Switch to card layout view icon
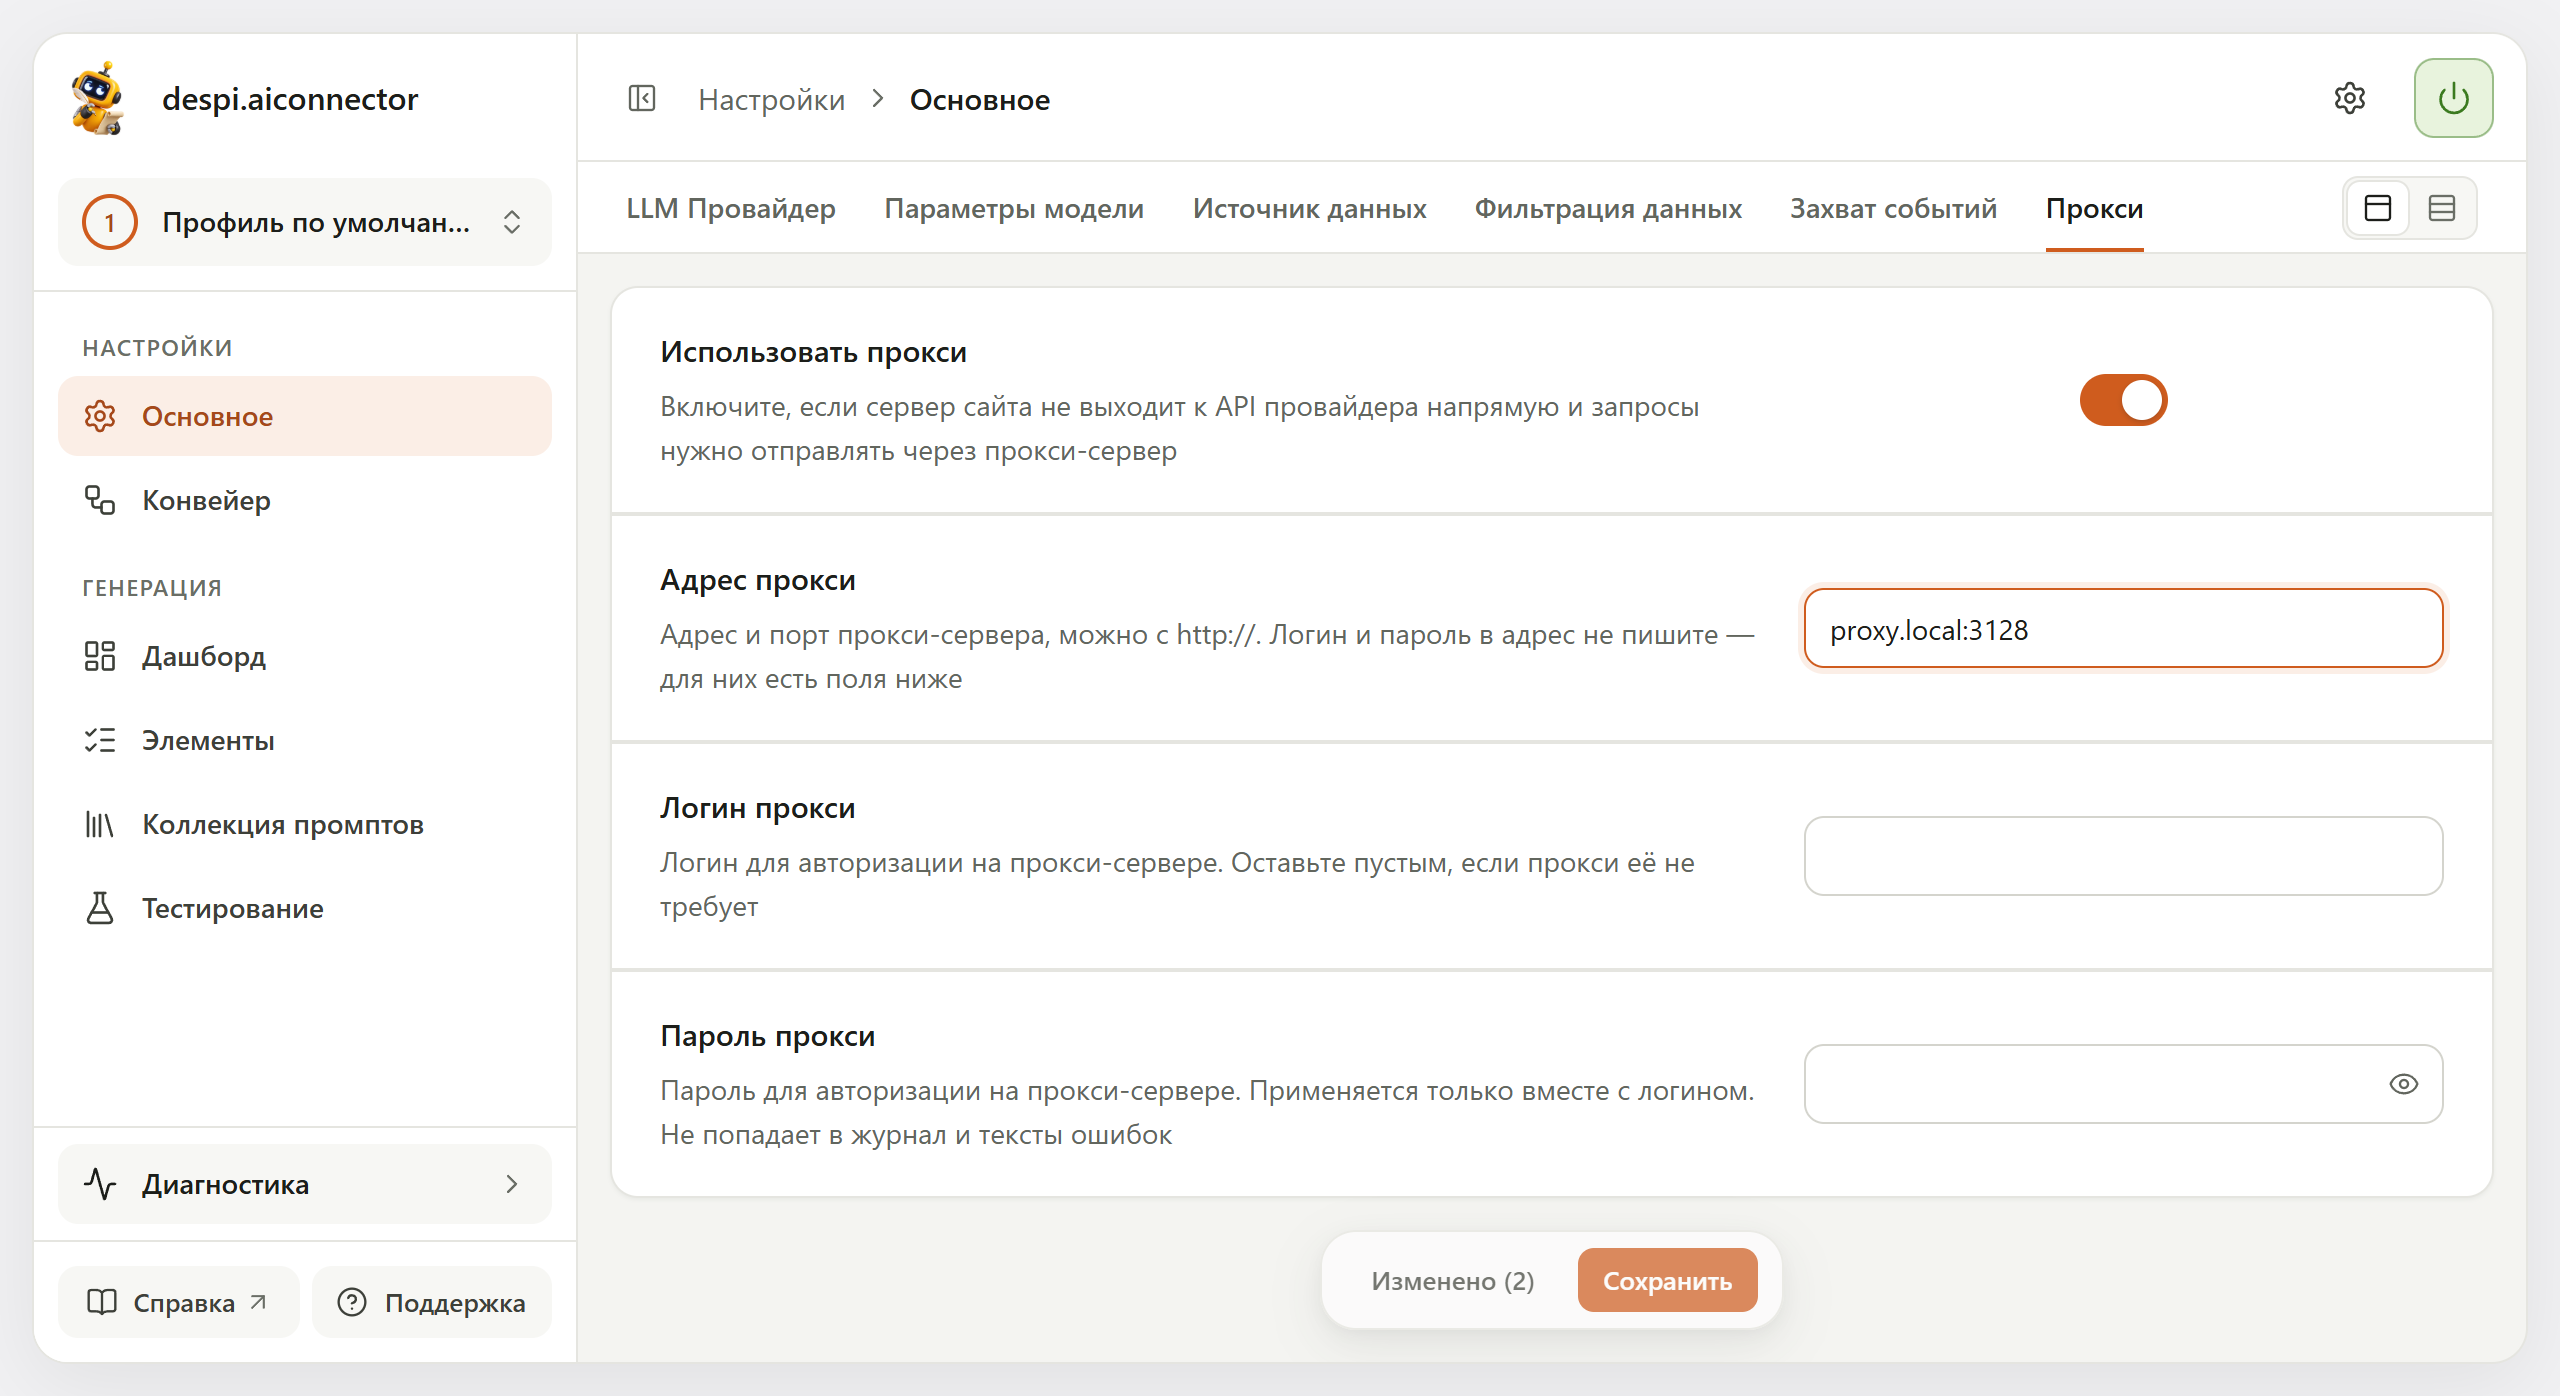 click(x=2378, y=208)
